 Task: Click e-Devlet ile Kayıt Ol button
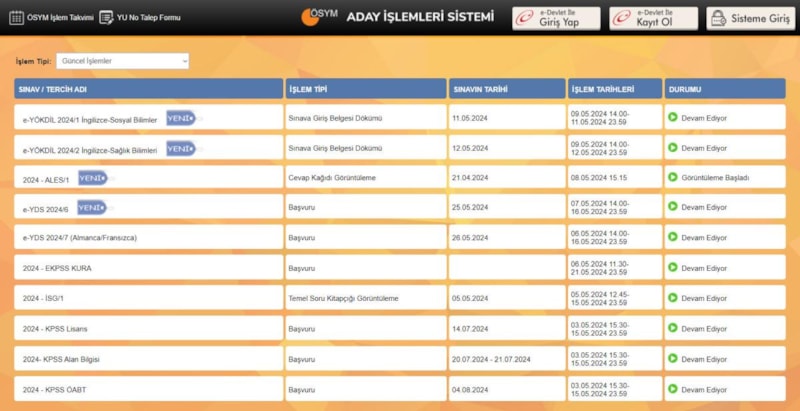[653, 18]
